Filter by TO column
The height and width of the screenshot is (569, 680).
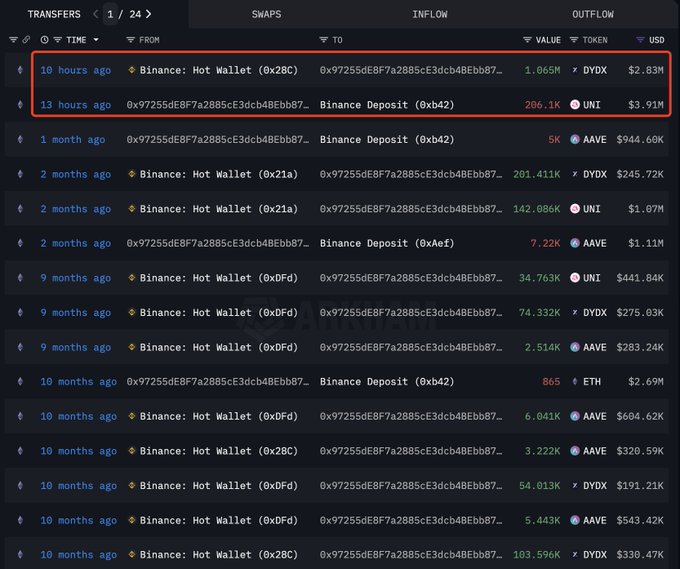(x=324, y=40)
